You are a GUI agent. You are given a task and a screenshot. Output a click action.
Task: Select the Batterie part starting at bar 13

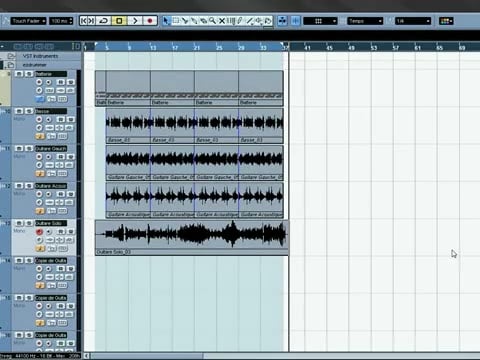172,88
